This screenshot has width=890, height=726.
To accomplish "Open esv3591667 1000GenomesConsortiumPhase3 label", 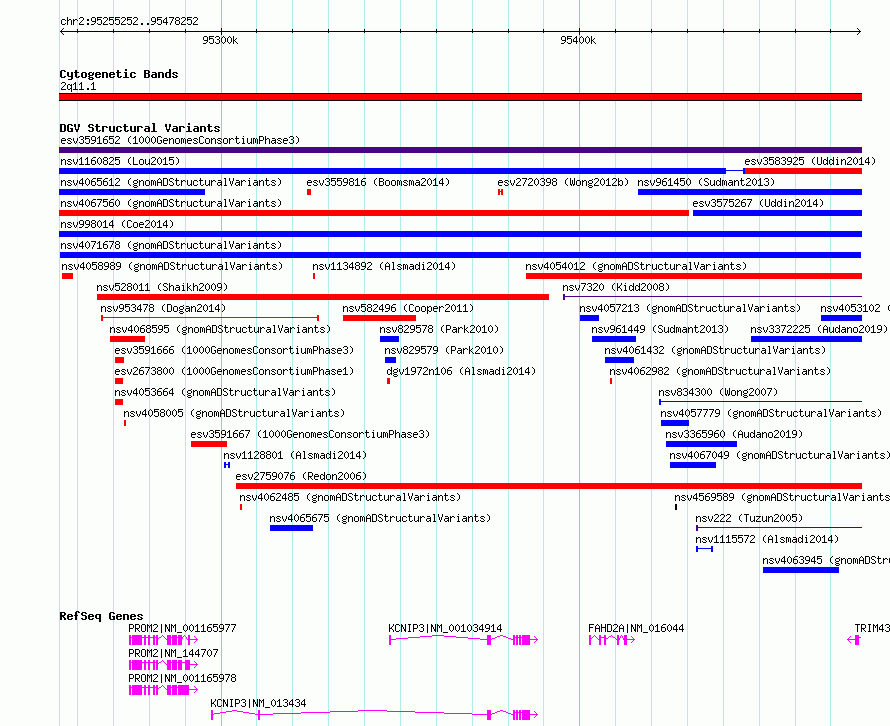I will tap(310, 434).
